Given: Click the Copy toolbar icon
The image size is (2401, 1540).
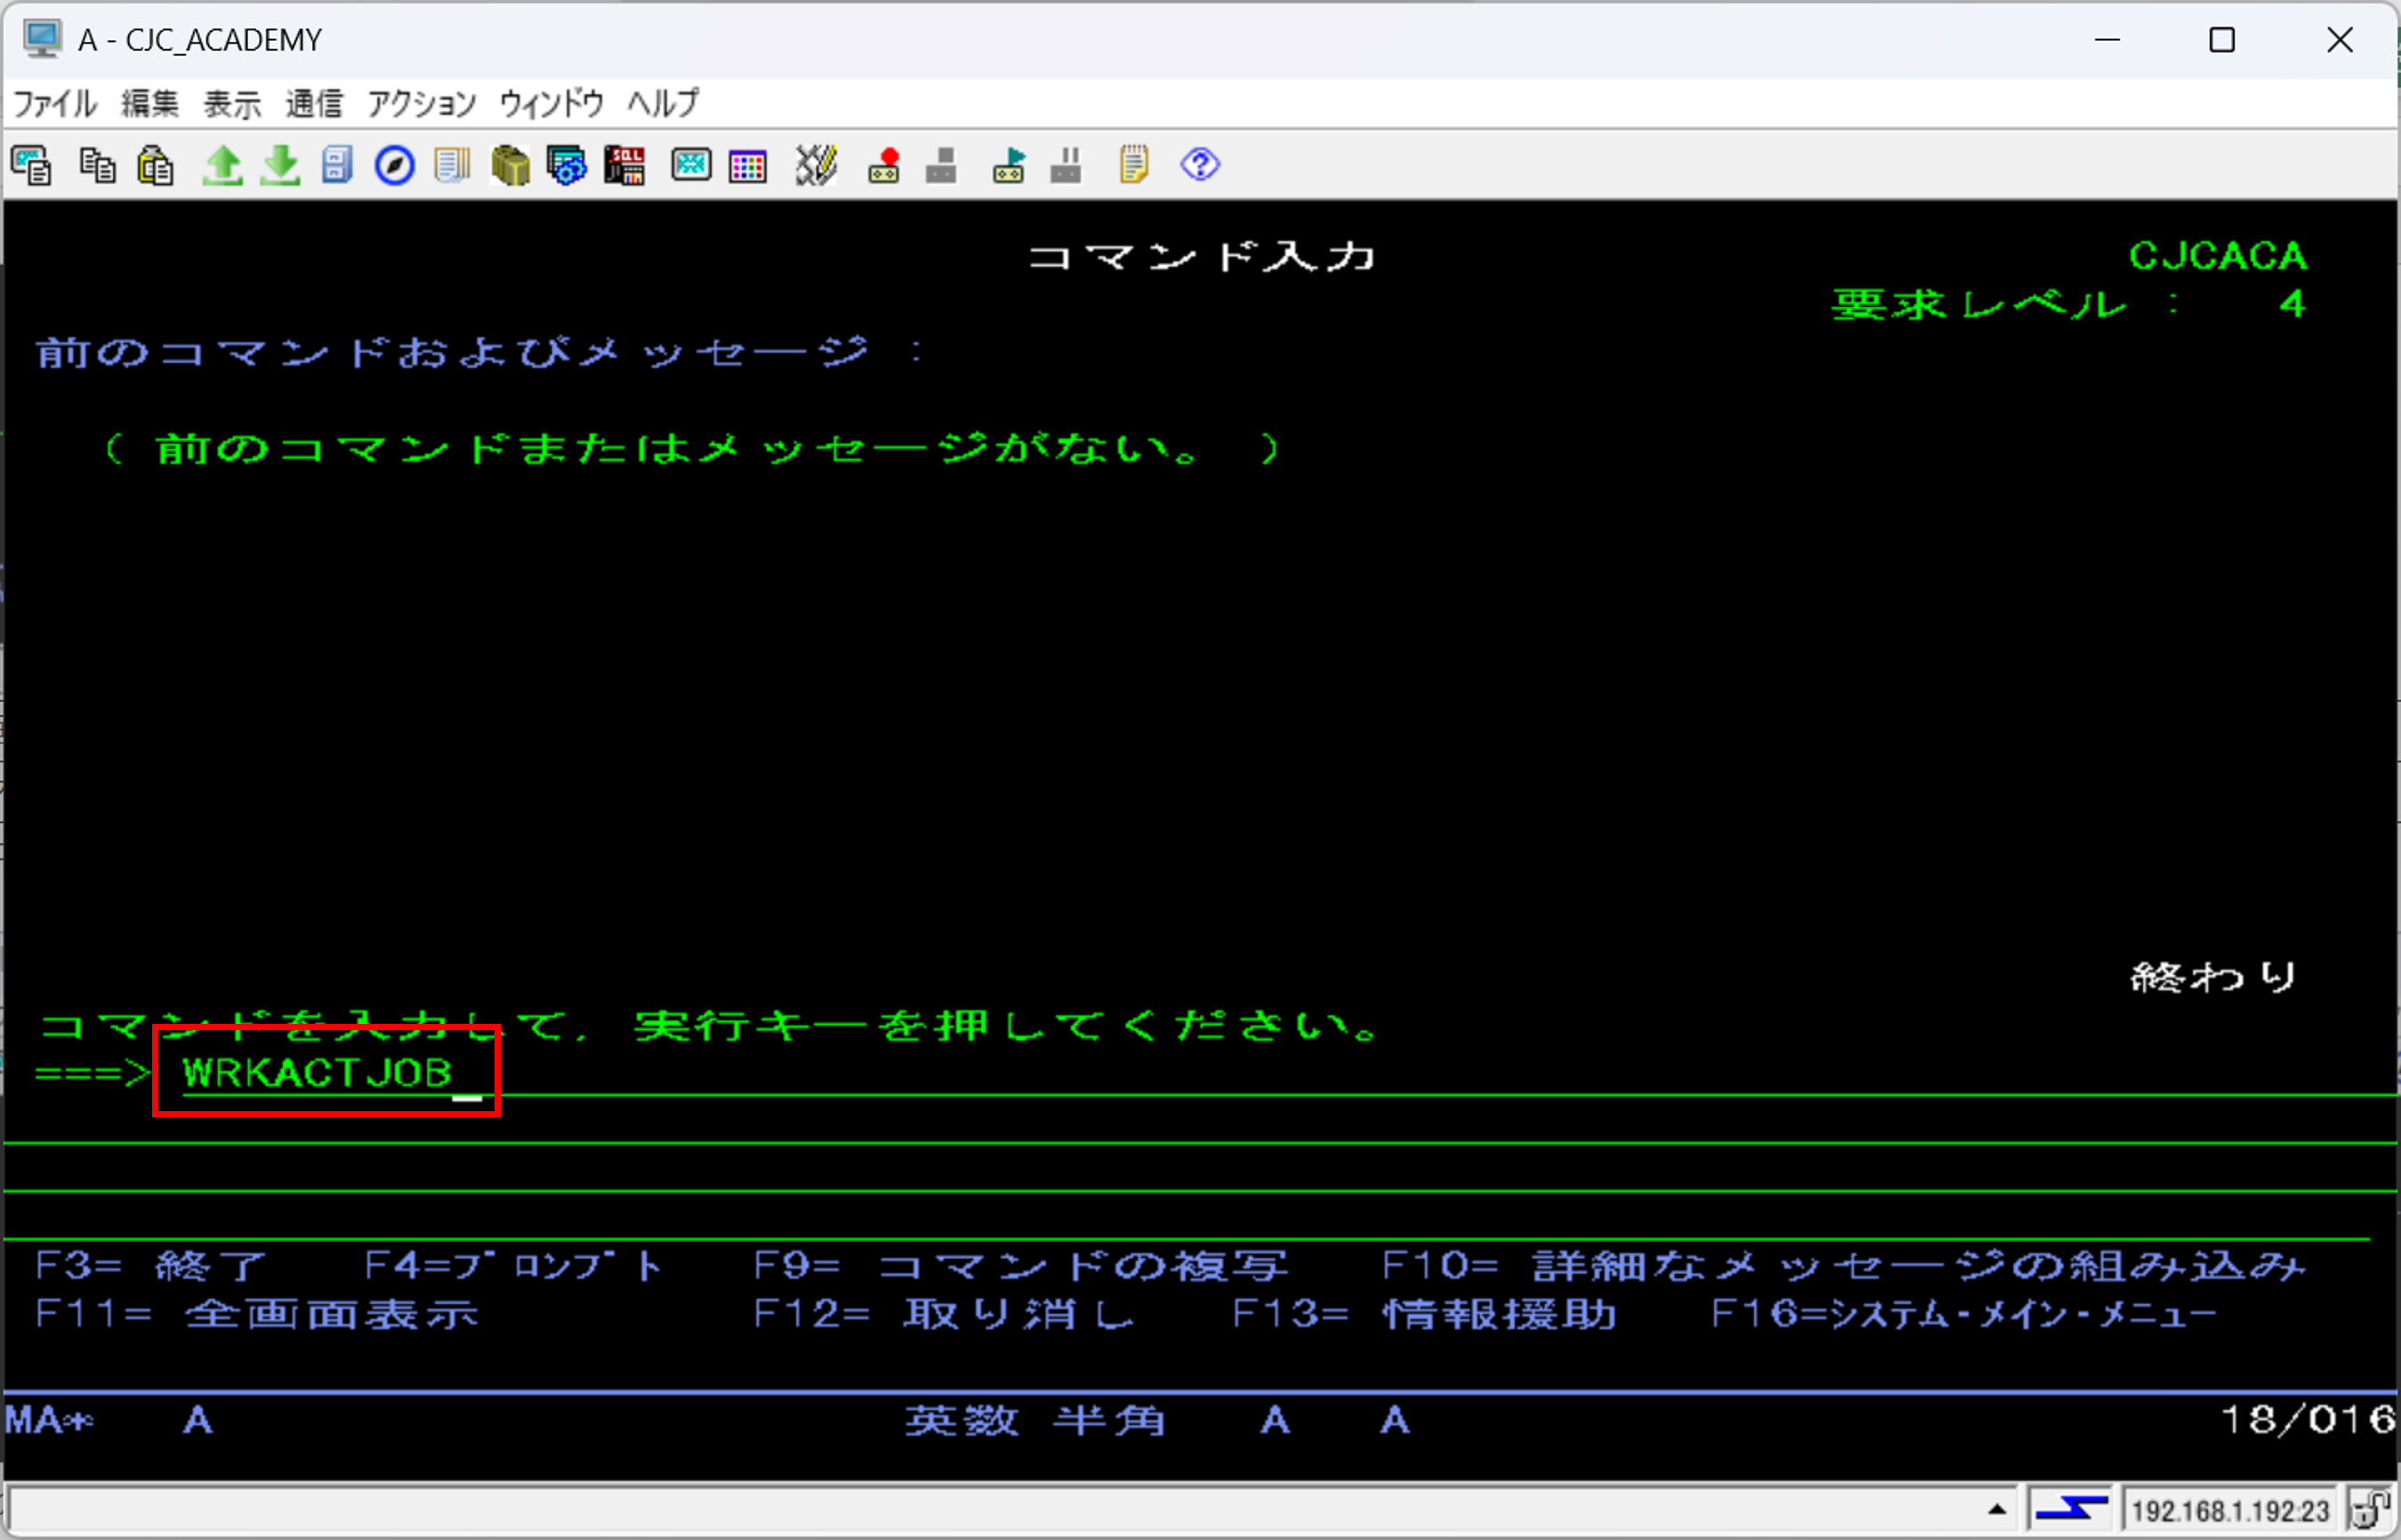Looking at the screenshot, I should coord(97,165).
